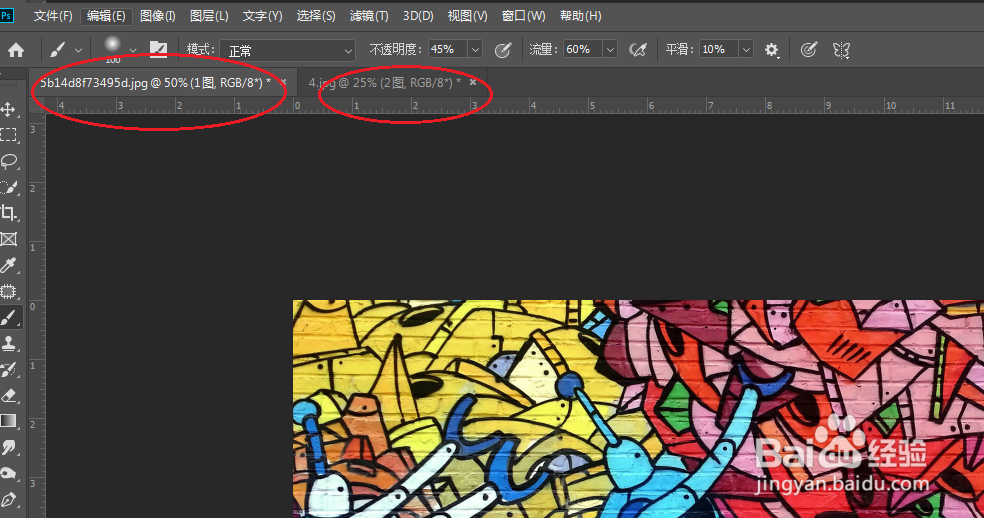Open symmetry paint butterfly options
Image resolution: width=984 pixels, height=518 pixels.
(x=841, y=50)
